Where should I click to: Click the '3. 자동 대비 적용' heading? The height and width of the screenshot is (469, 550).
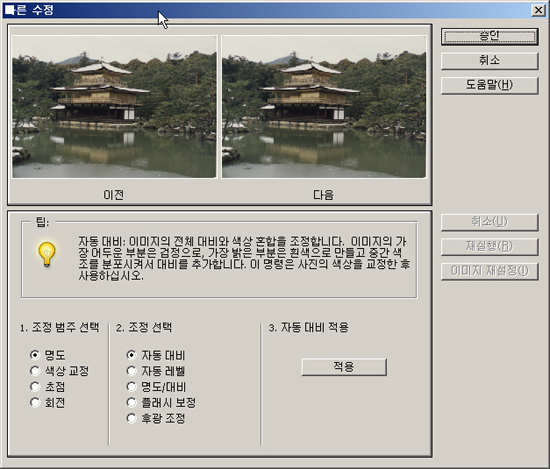[308, 328]
